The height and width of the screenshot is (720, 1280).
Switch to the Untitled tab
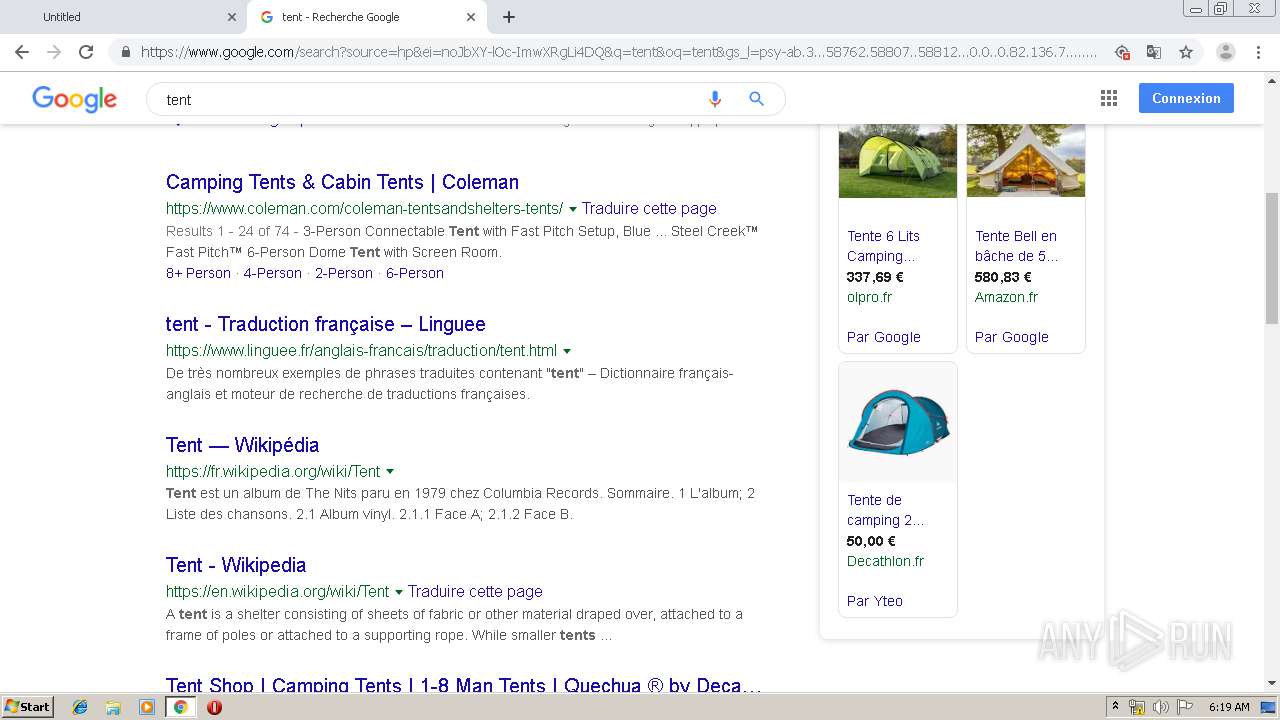[122, 17]
